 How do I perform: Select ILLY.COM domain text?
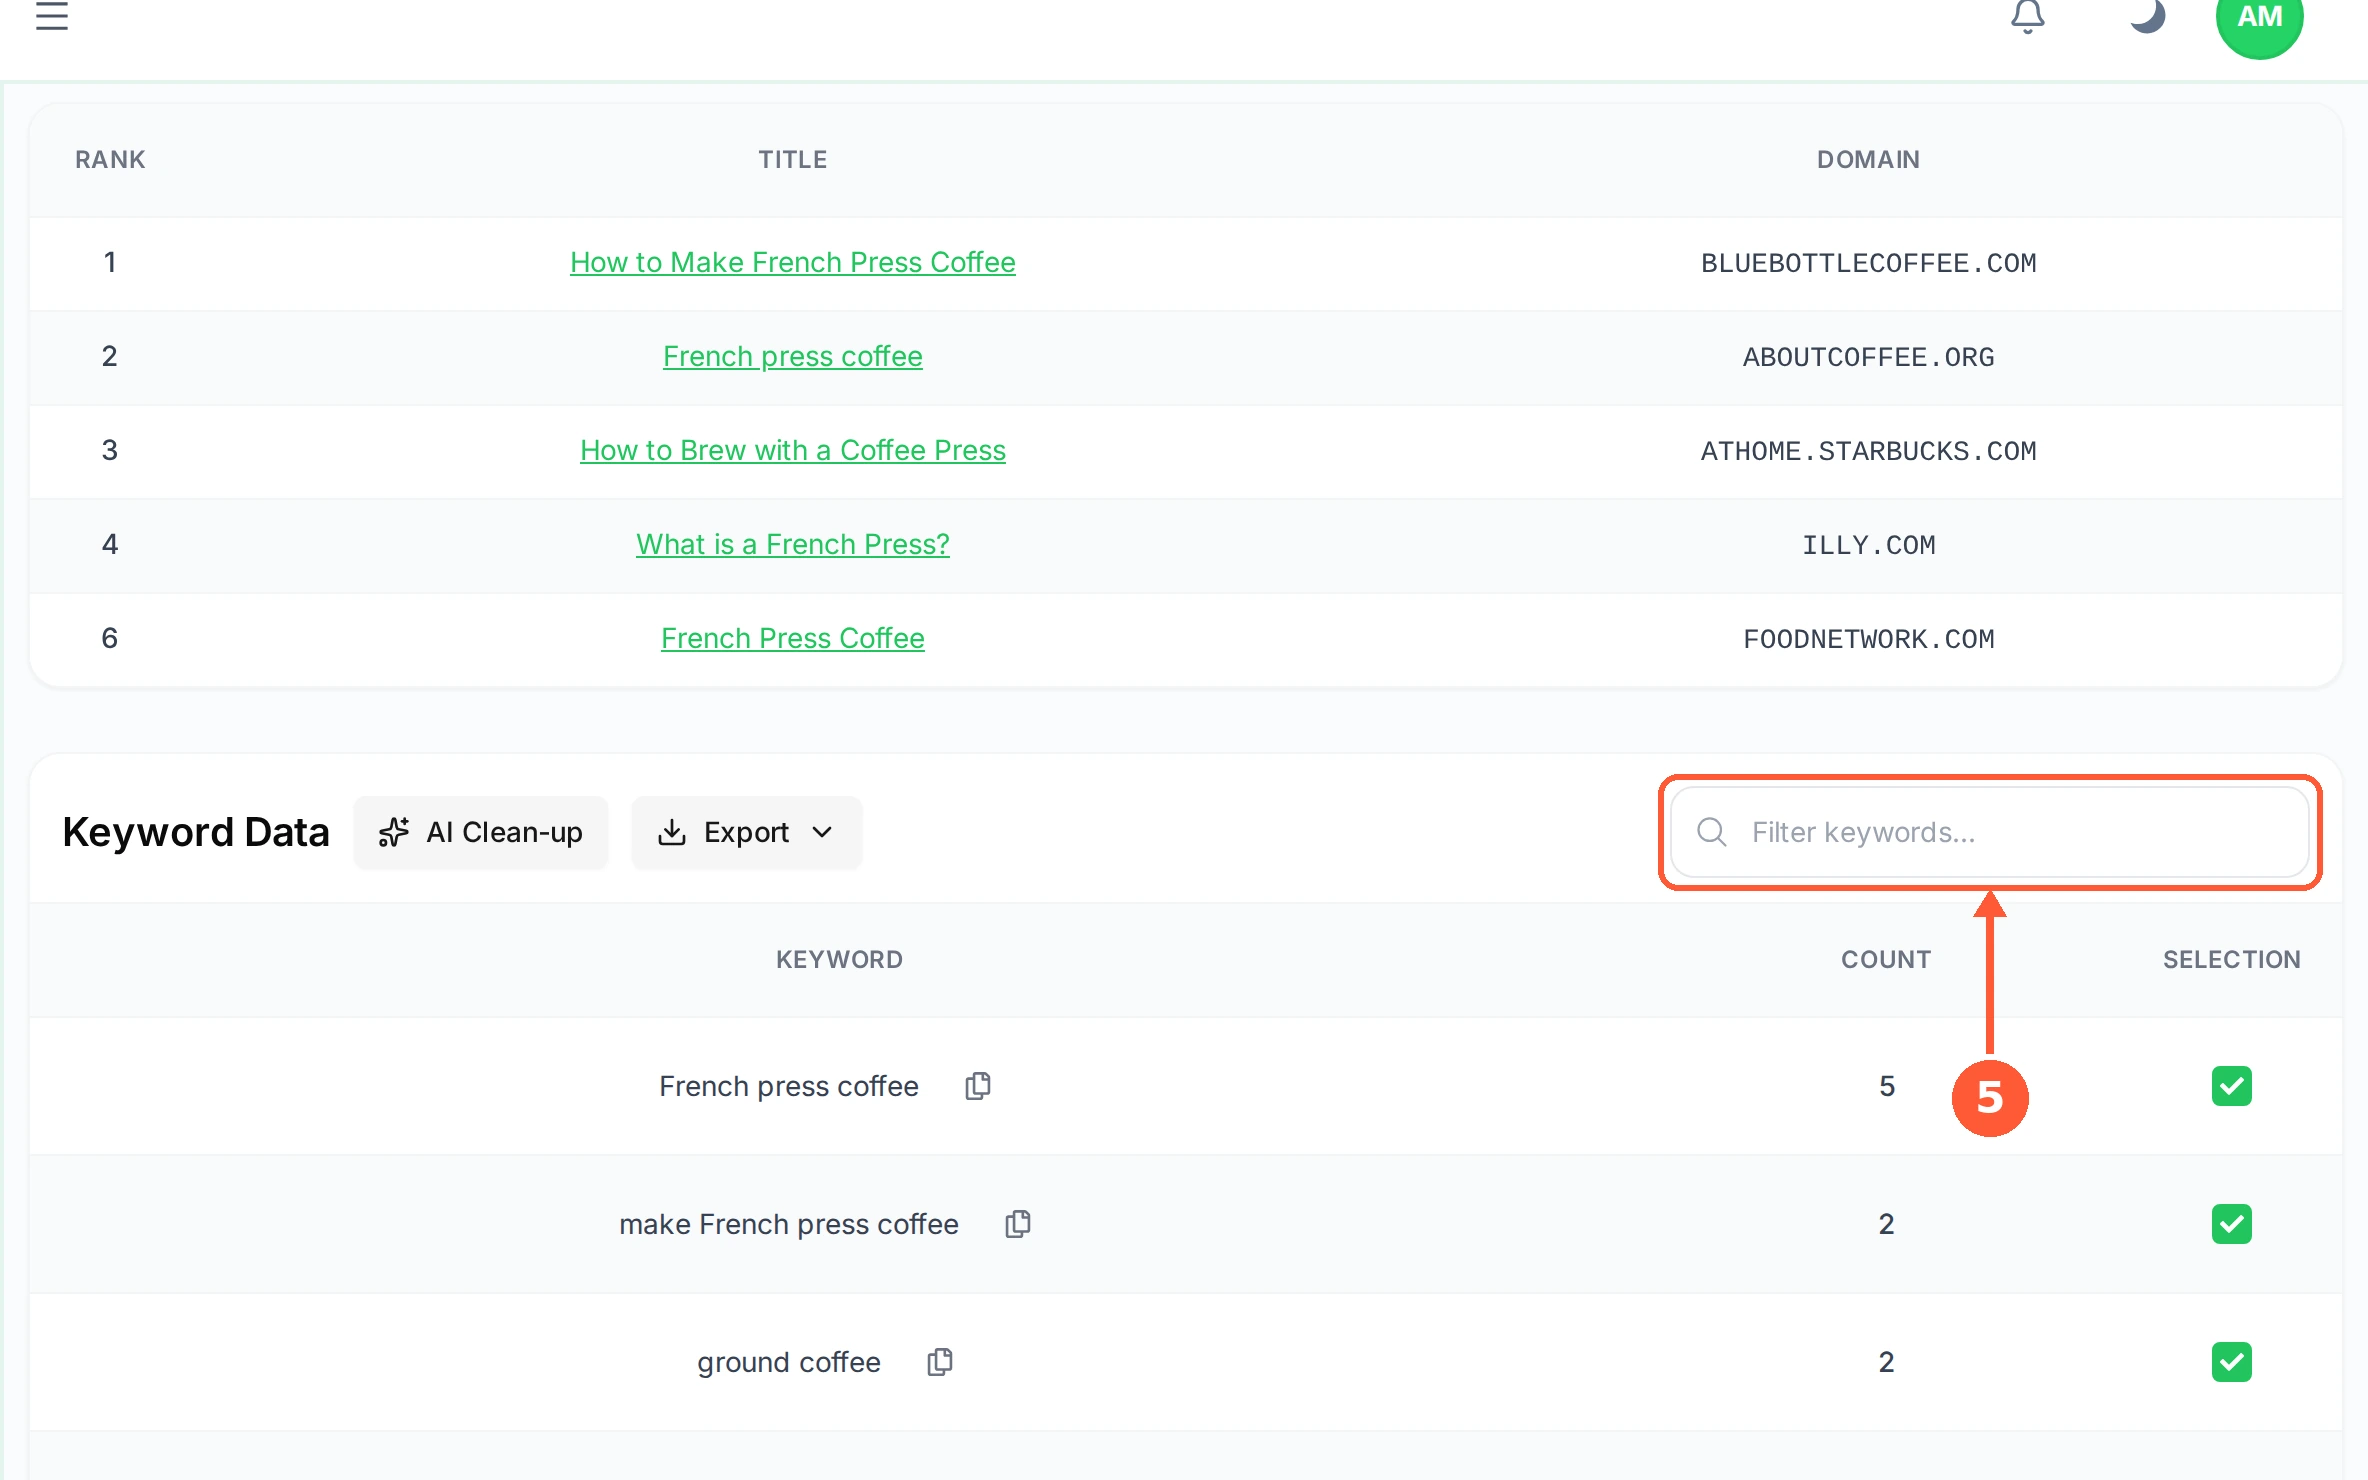pyautogui.click(x=1868, y=545)
